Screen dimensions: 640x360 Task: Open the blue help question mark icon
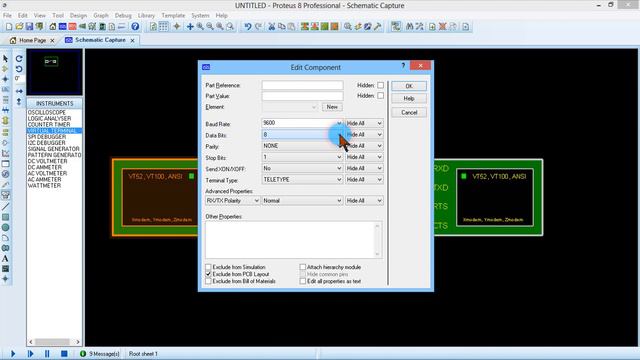(x=135, y=27)
